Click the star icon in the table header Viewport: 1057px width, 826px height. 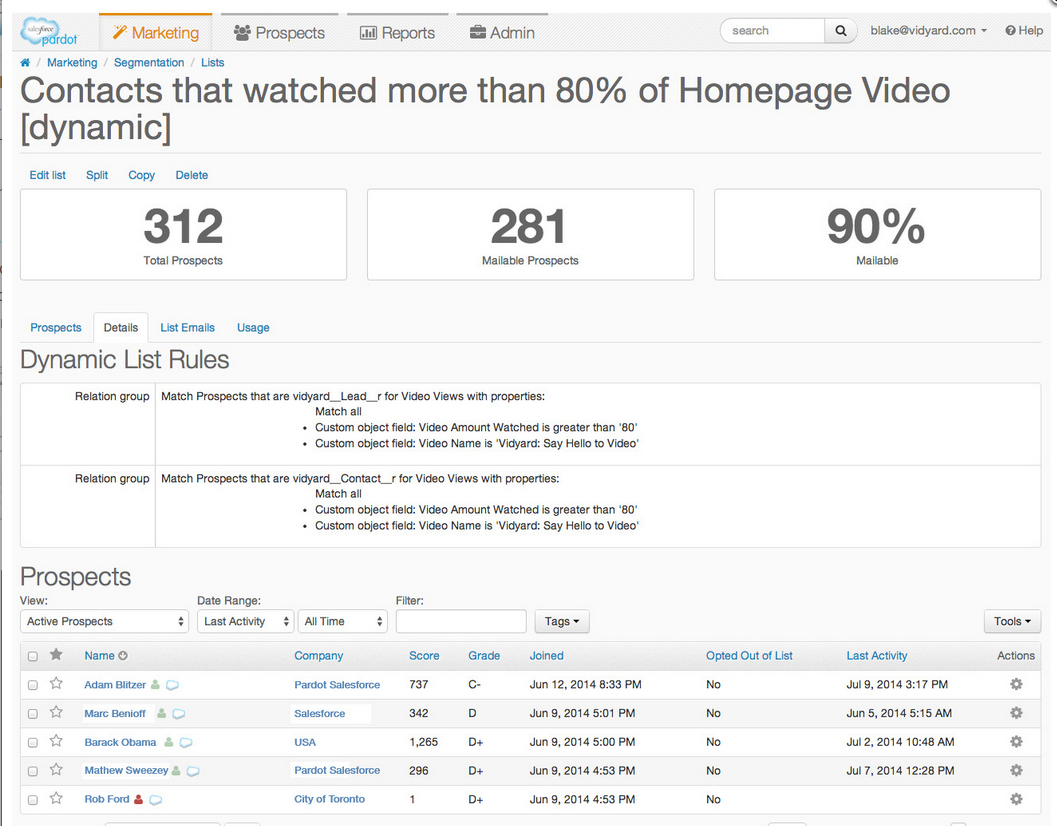click(57, 655)
